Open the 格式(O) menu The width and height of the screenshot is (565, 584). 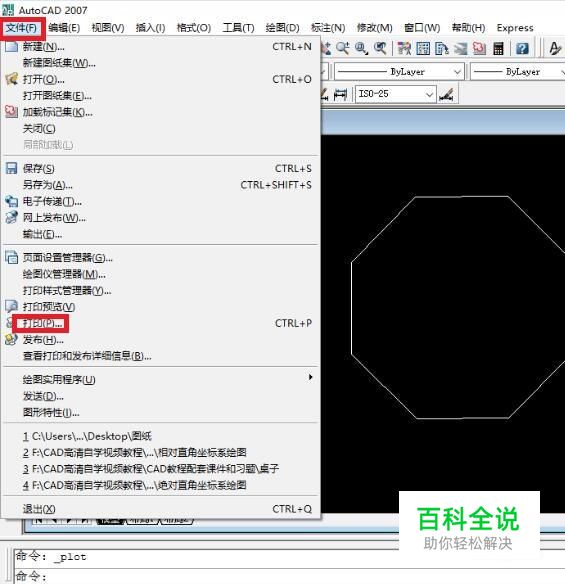point(194,28)
